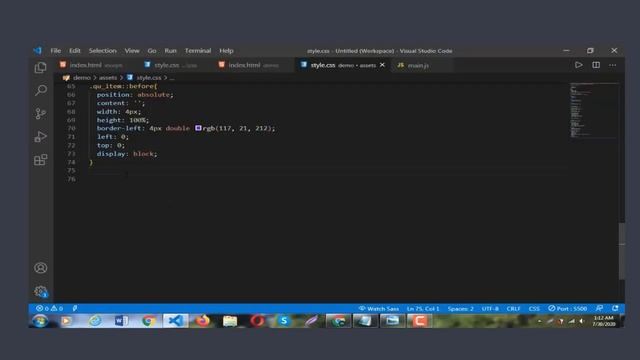
Task: Click Watch Sass in status bar
Action: pos(378,309)
